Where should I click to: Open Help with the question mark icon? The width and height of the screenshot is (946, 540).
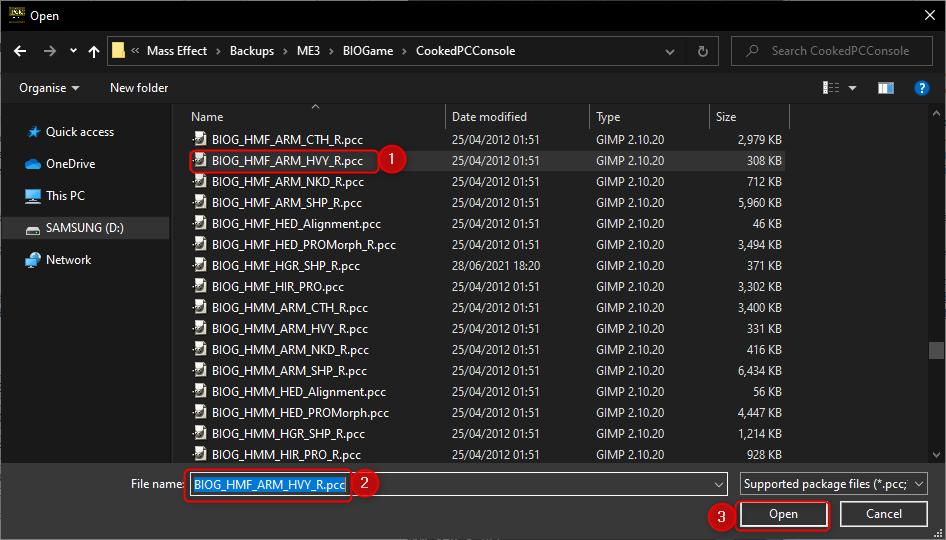point(921,88)
